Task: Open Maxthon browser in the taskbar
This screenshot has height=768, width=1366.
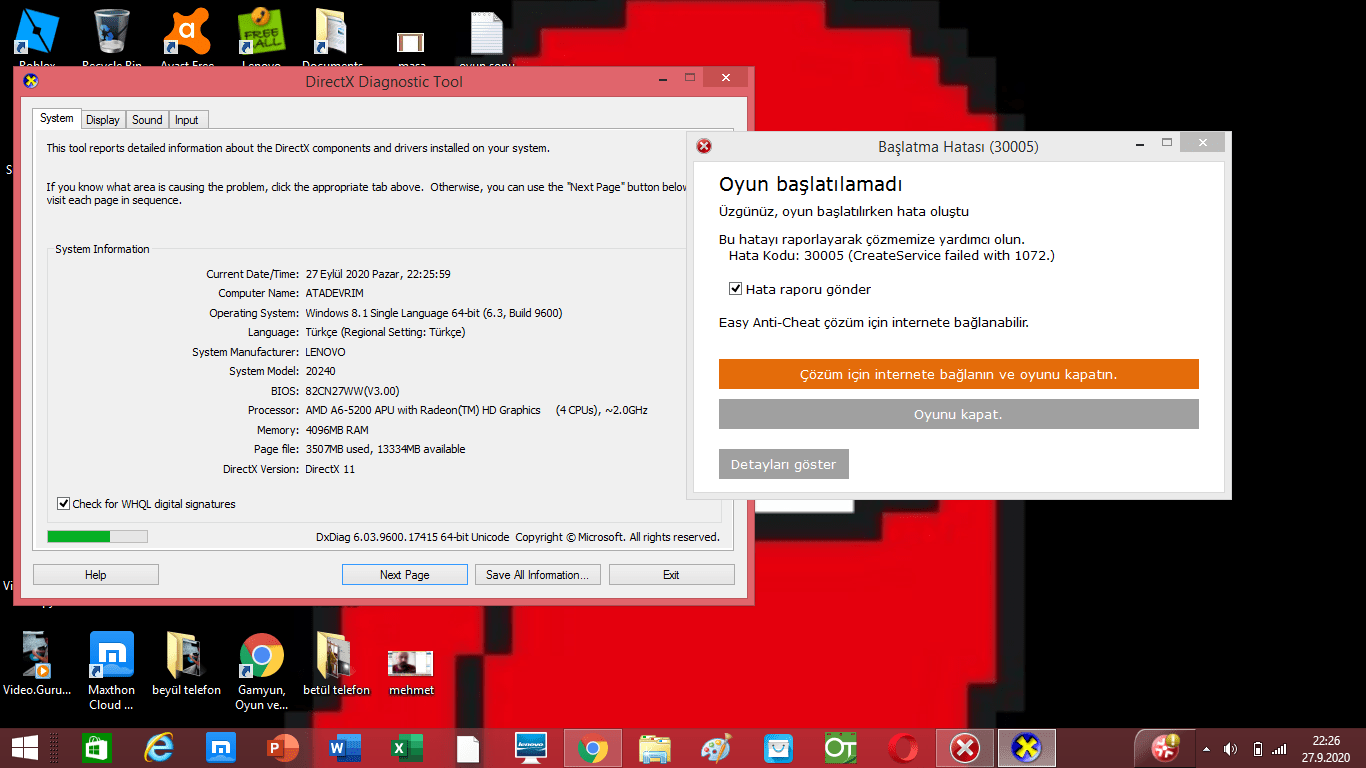Action: point(219,748)
